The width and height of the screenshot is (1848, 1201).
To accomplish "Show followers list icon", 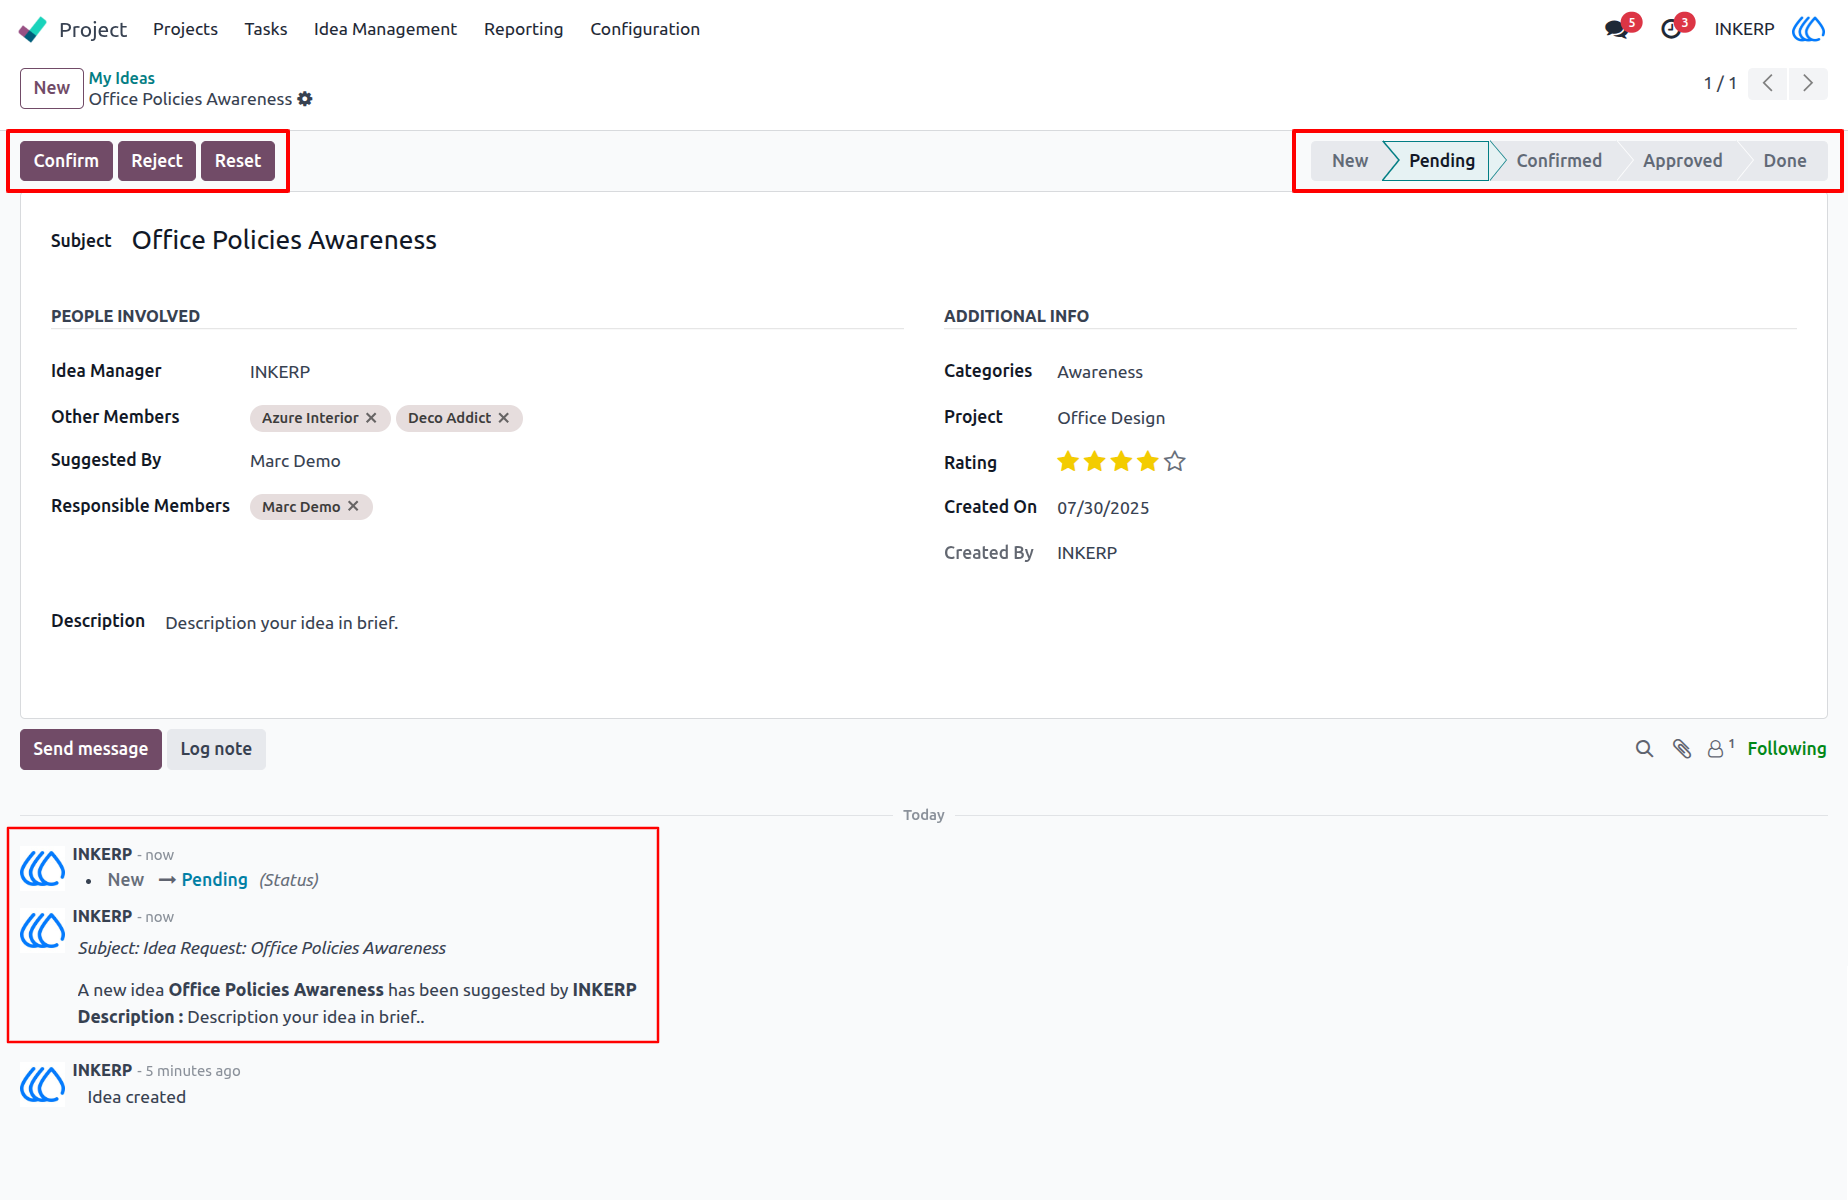I will click(1720, 748).
